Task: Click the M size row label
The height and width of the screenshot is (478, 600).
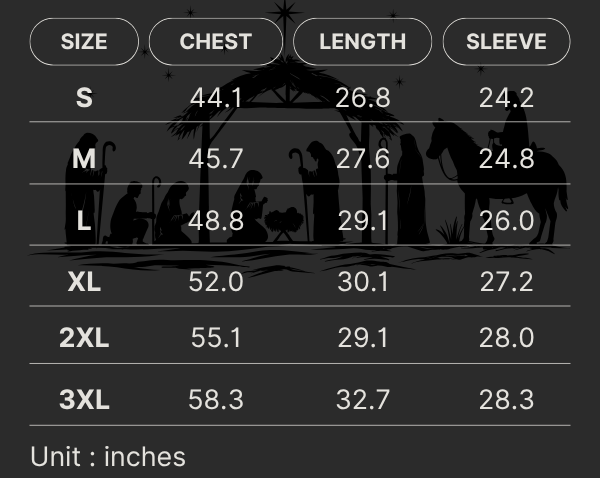Action: [x=84, y=158]
